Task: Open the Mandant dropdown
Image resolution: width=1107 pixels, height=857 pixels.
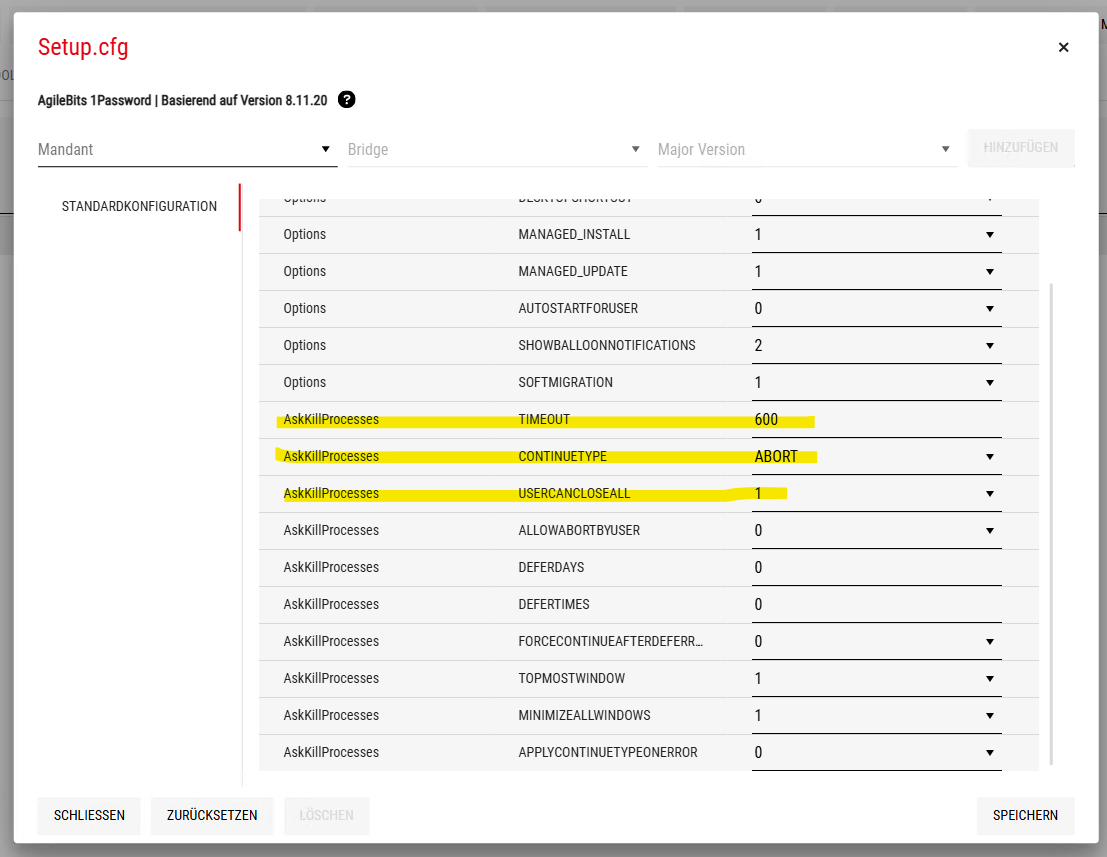Action: 186,149
